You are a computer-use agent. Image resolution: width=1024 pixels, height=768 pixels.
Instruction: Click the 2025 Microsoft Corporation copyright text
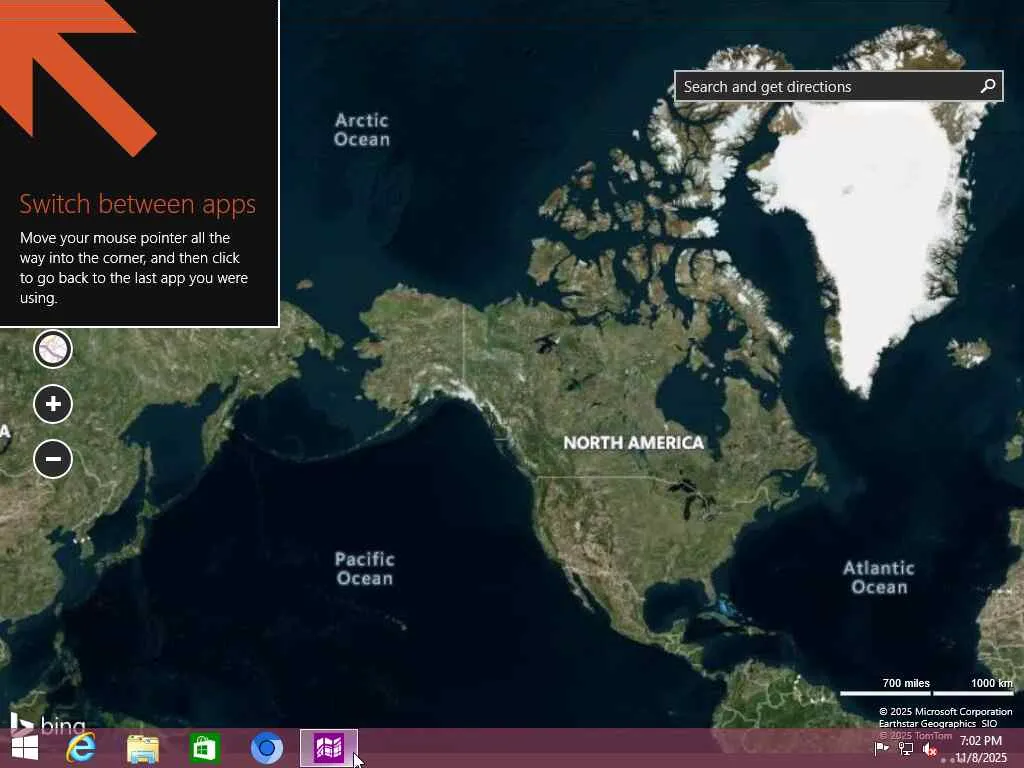coord(946,711)
